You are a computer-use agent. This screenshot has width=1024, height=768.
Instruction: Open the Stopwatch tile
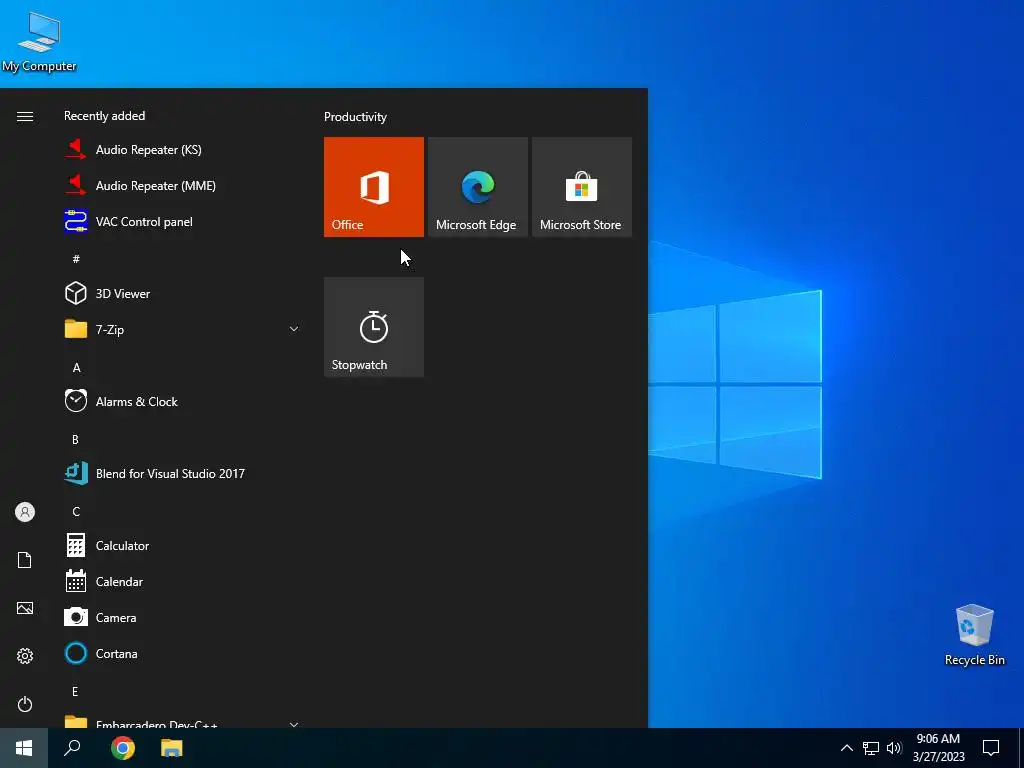click(374, 327)
